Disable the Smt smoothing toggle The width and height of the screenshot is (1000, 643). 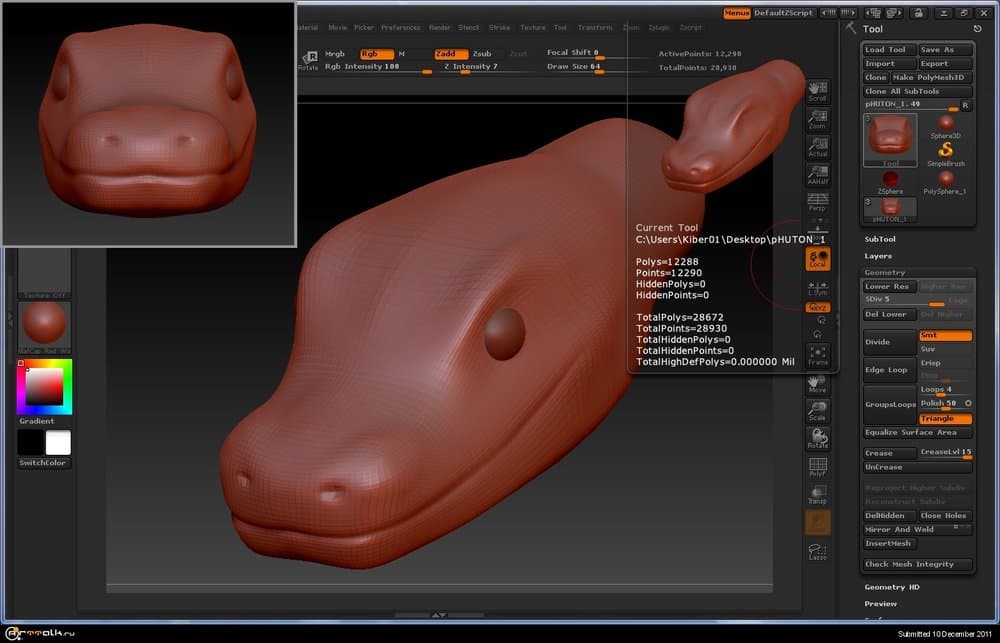coord(945,336)
